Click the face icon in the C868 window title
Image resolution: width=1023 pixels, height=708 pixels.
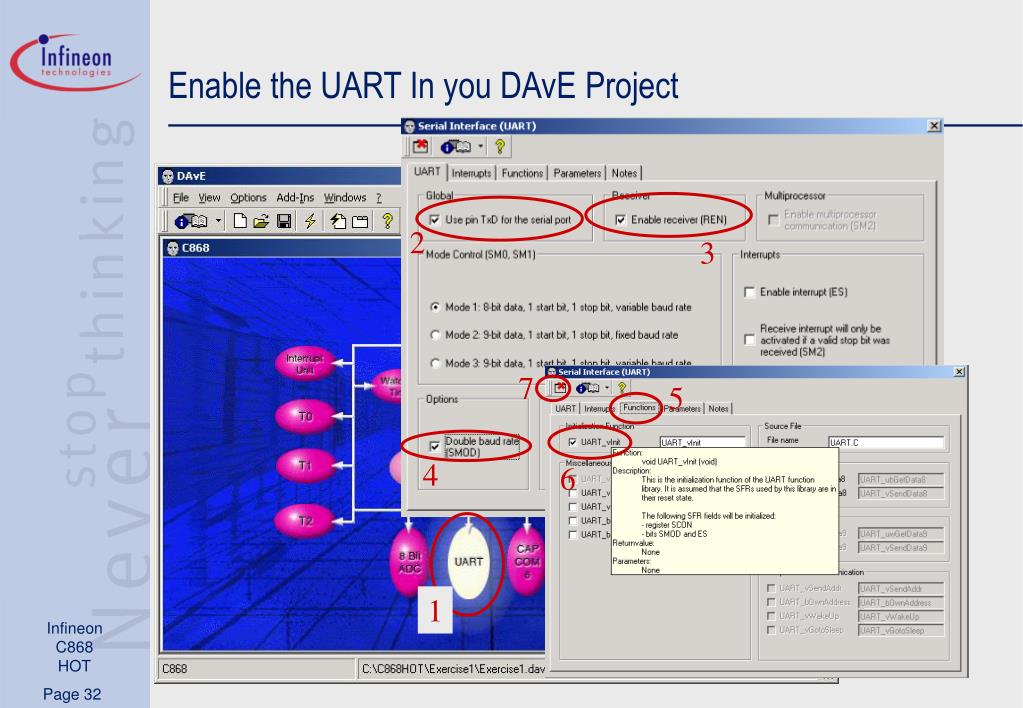[172, 248]
